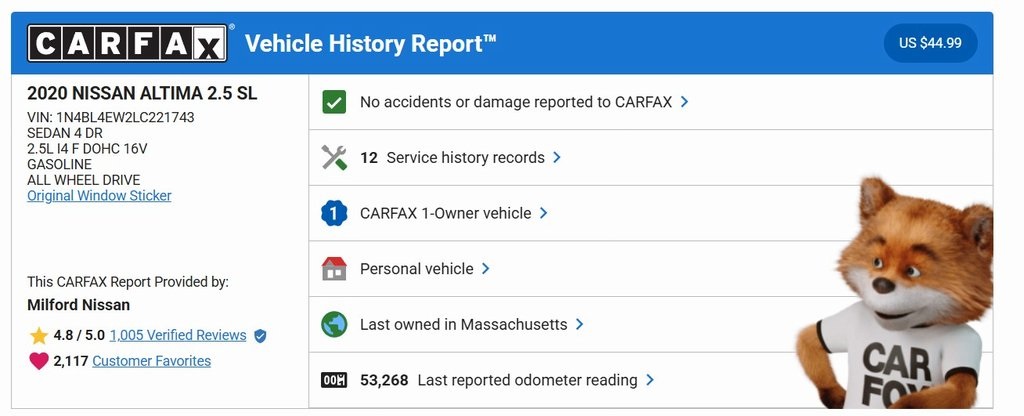Open the 1,005 Verified Reviews link
The image size is (1024, 416).
tap(178, 336)
